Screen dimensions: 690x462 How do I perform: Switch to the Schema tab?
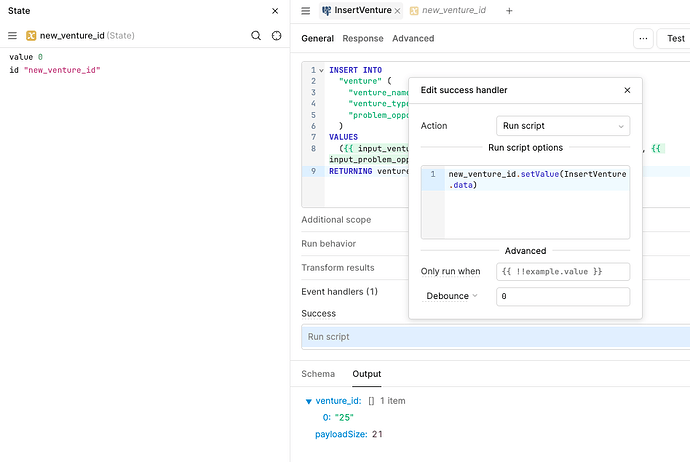coord(318,374)
